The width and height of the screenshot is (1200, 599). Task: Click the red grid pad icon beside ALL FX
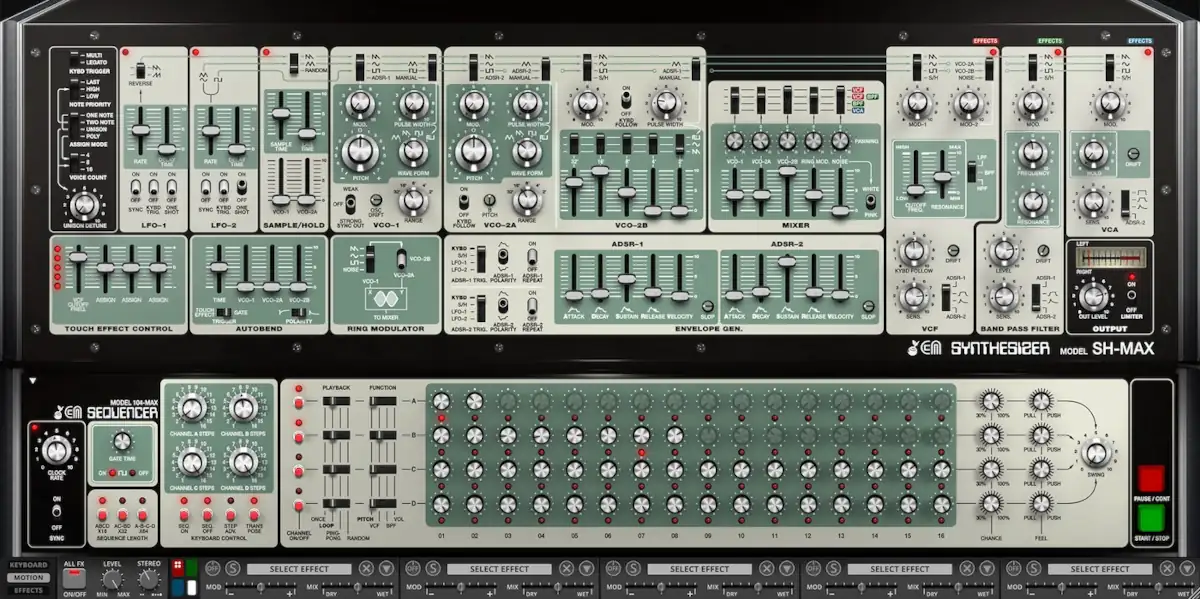[x=177, y=568]
